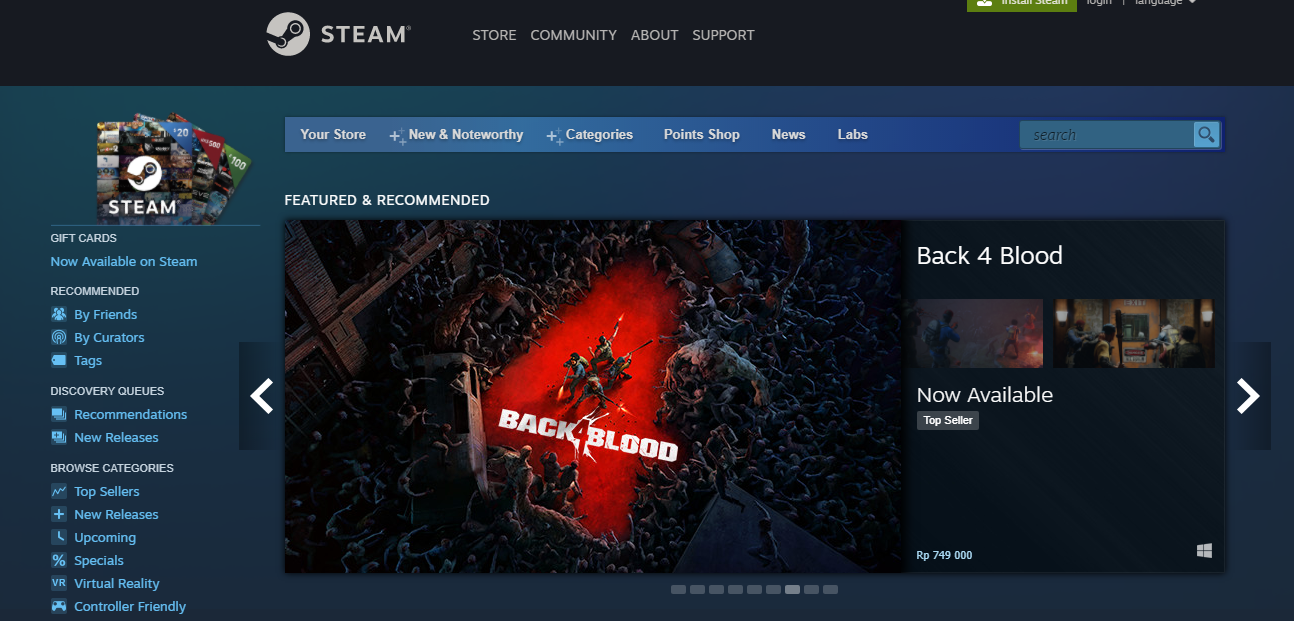
Task: Open the By Friends recommendations link
Action: coord(105,314)
